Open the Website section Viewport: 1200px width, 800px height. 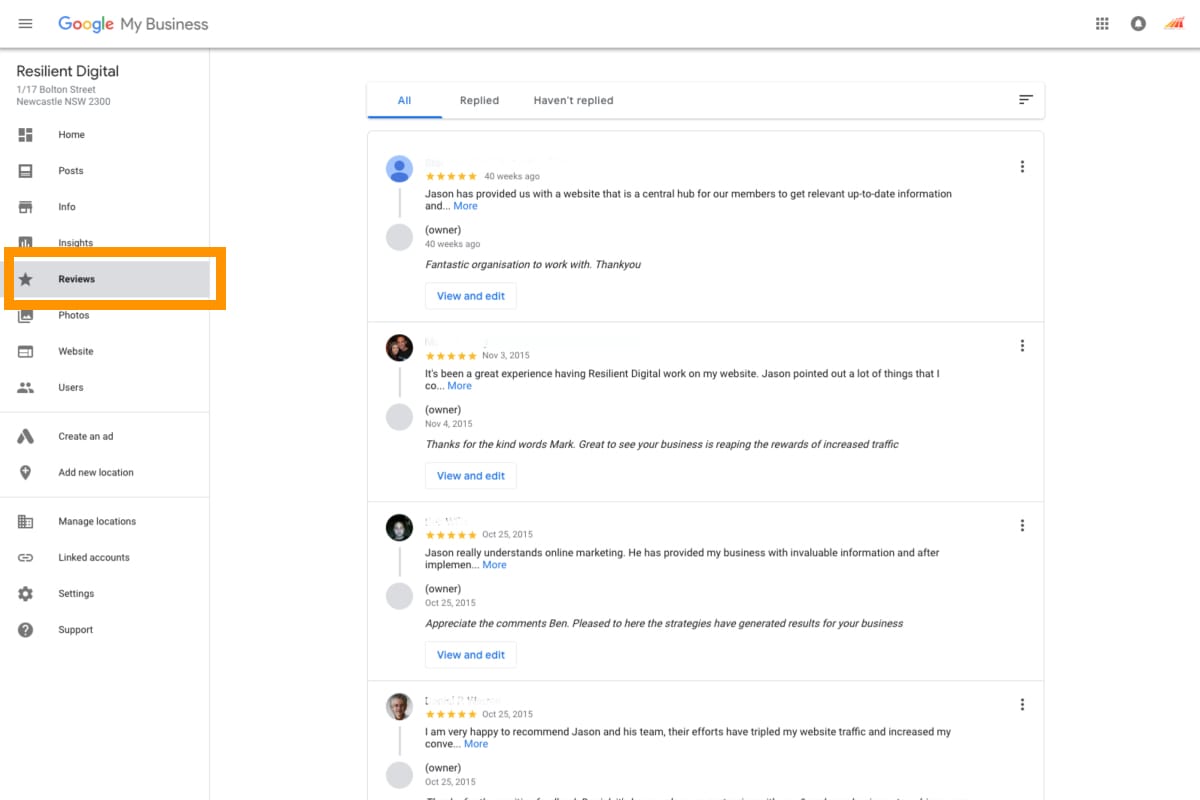tap(76, 352)
